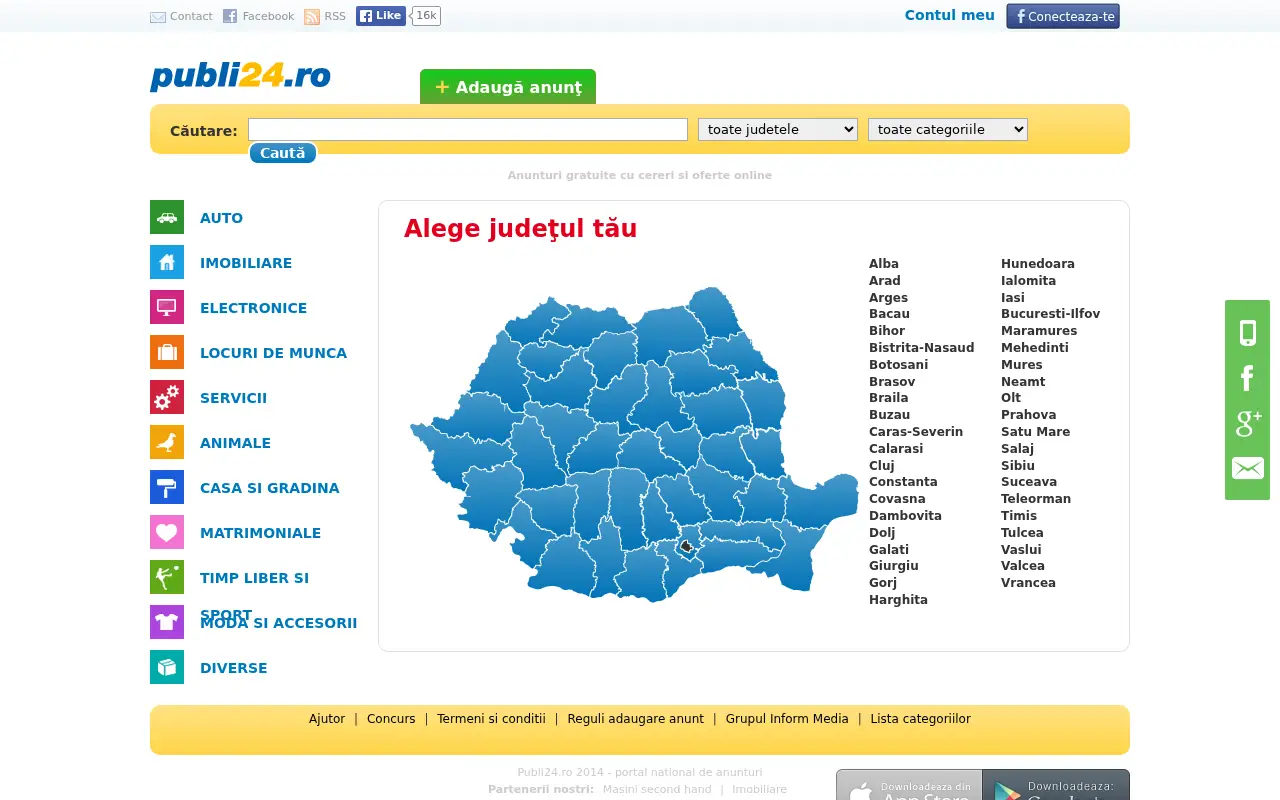Screen dimensions: 1280x800
Task: Click the RSS link in top bar
Action: pyautogui.click(x=325, y=16)
